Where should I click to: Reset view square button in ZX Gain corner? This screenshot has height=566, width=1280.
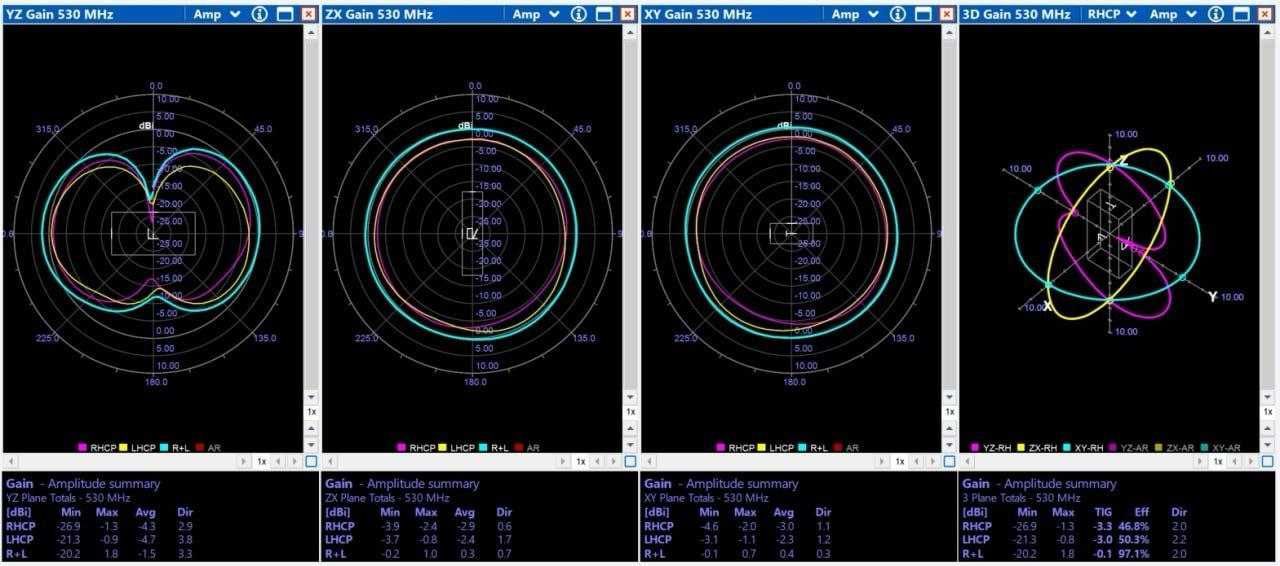pos(630,462)
